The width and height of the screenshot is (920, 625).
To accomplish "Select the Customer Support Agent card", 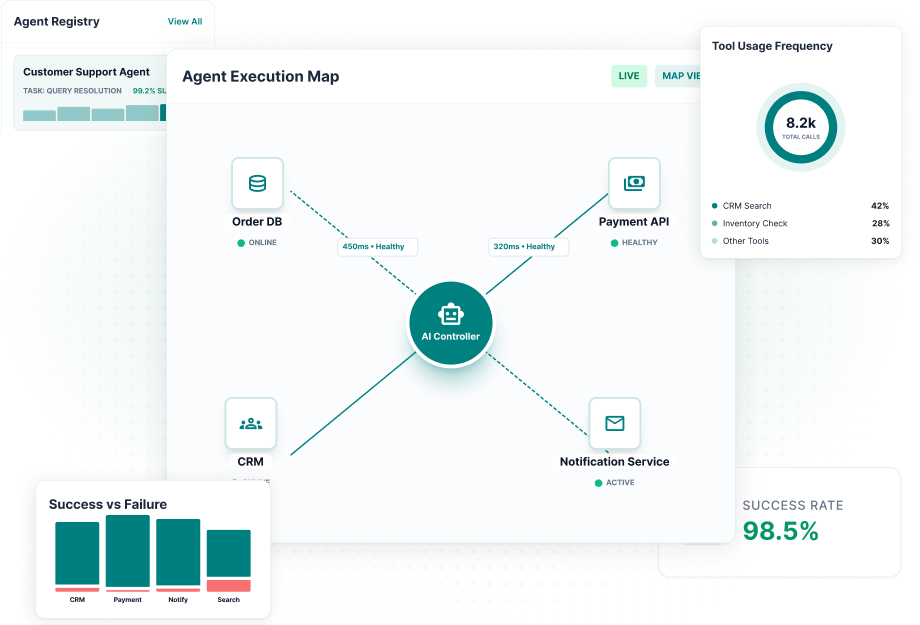I will [x=90, y=93].
